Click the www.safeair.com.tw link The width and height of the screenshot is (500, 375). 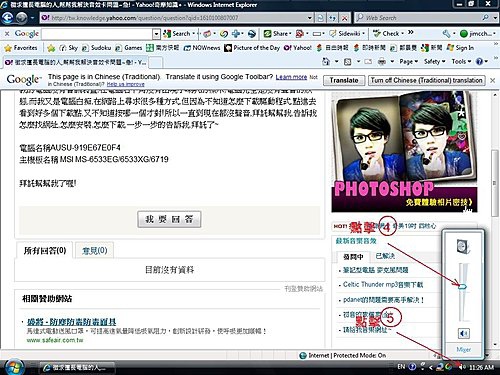click(55, 340)
